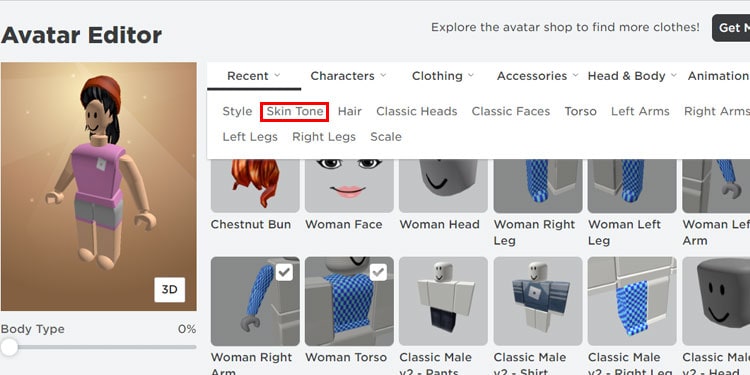Select Classic Male v2 - Shirt thumbnail
750x375 pixels.
pyautogui.click(x=538, y=301)
